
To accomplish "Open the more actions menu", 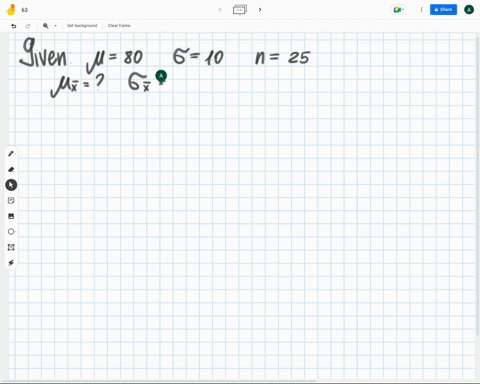I will [421, 10].
